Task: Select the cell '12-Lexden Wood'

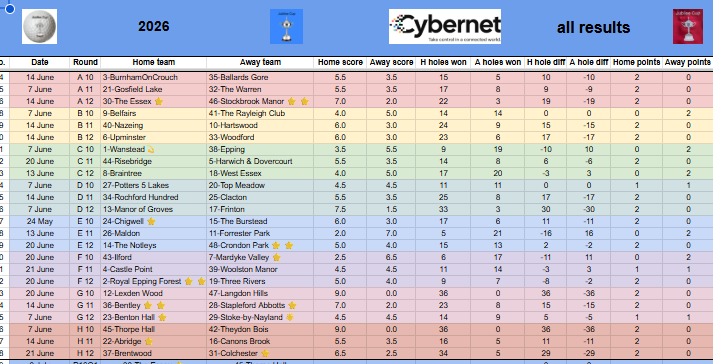Action: tap(154, 293)
